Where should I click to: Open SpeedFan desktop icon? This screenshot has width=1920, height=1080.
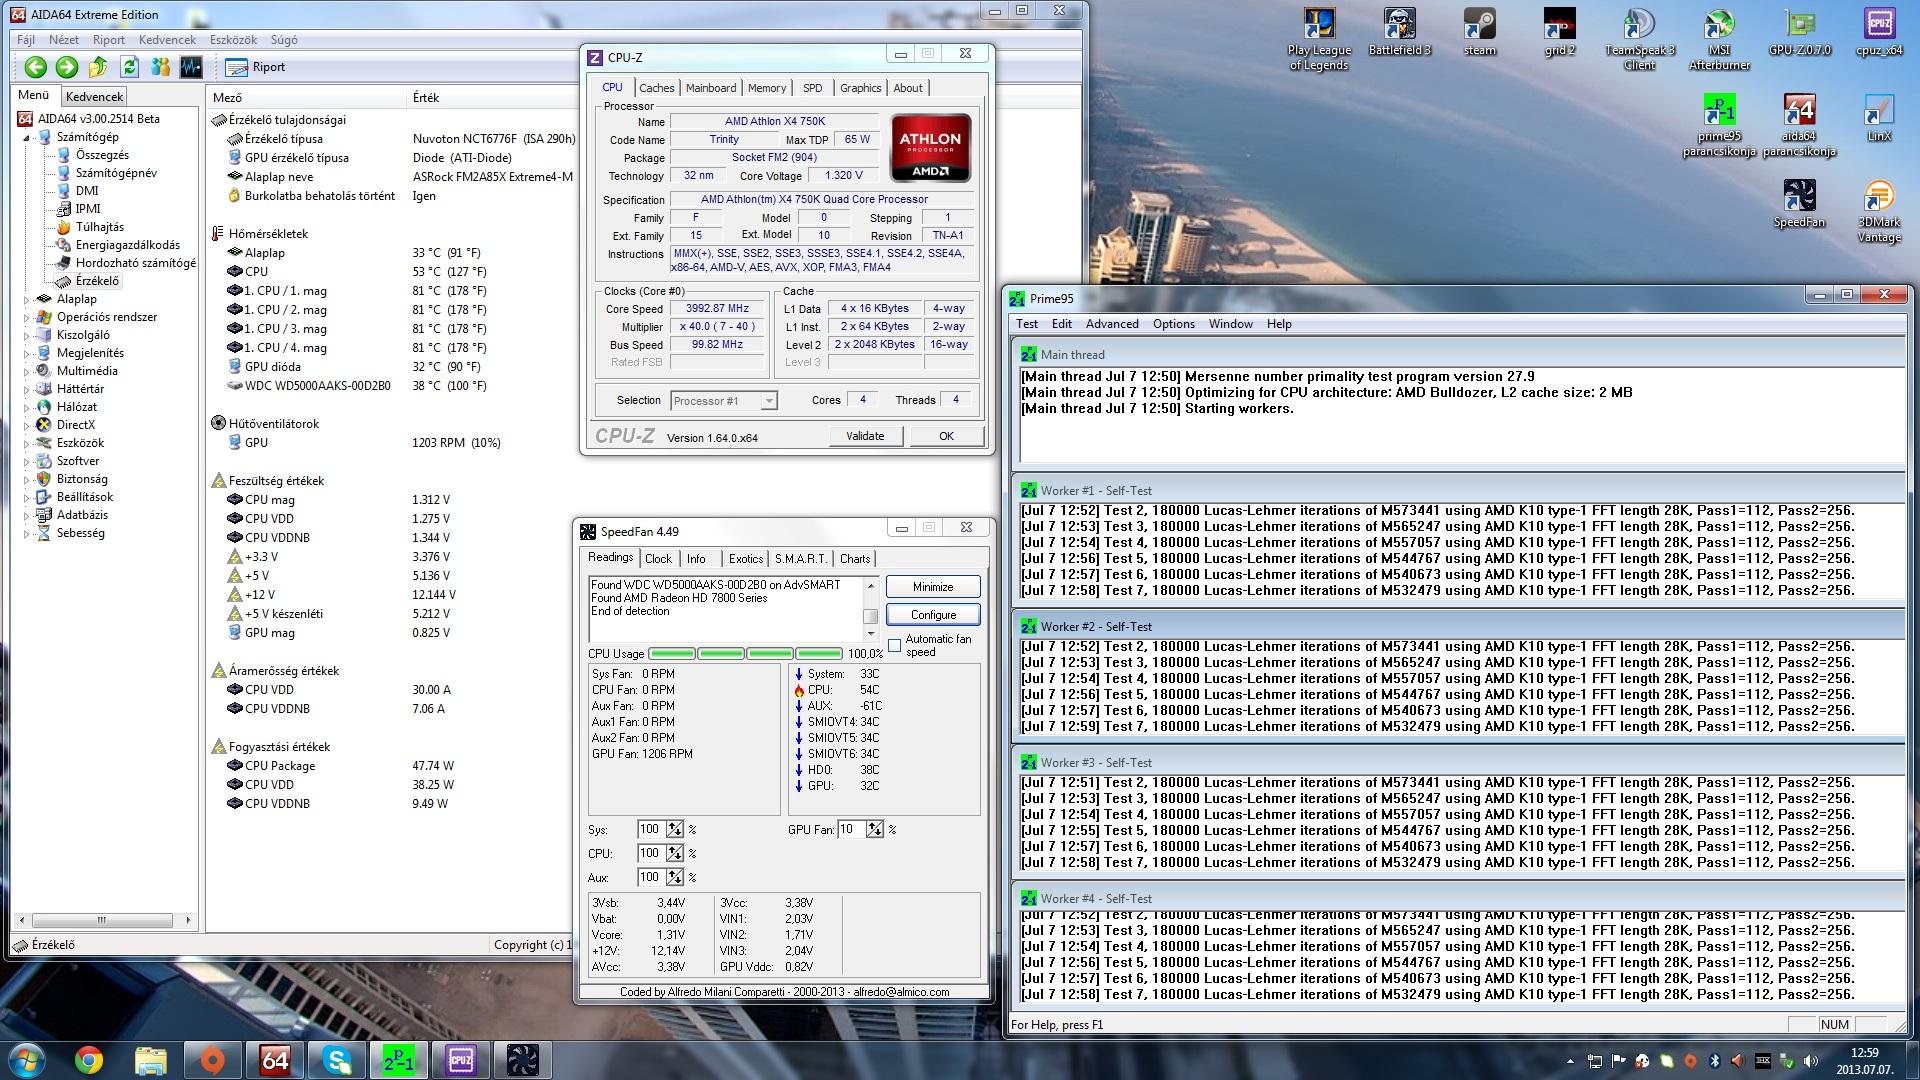pyautogui.click(x=1799, y=204)
